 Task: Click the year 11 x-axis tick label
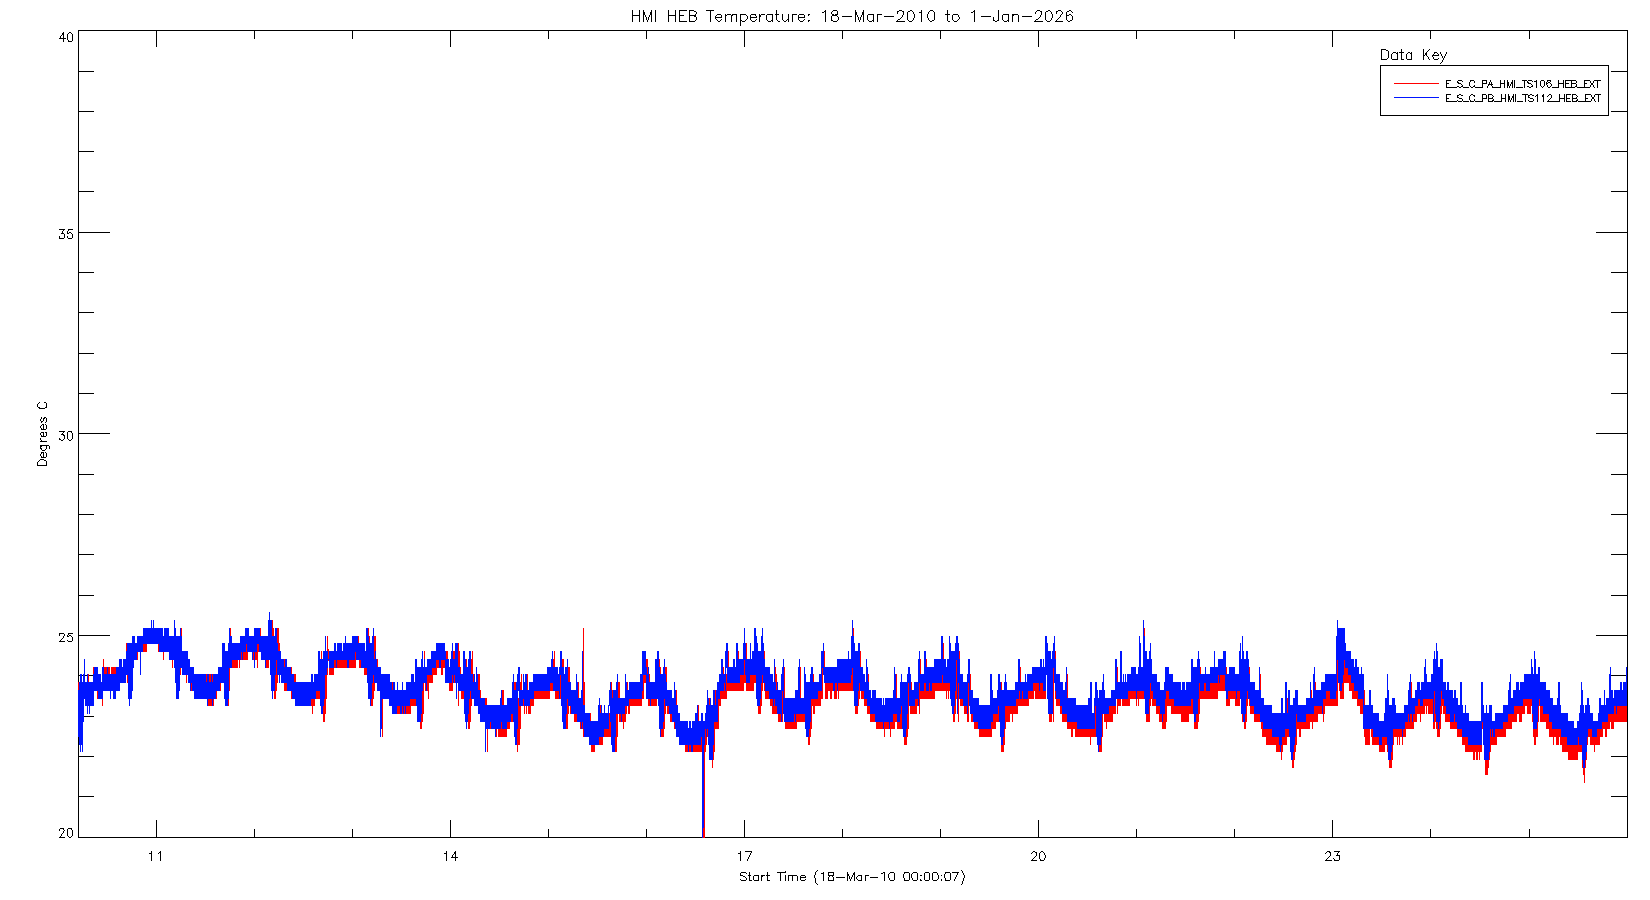pos(156,856)
